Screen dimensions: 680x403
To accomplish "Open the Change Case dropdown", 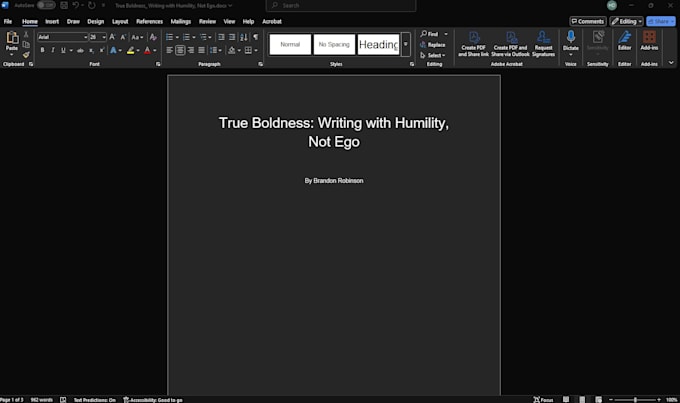I will [x=137, y=37].
